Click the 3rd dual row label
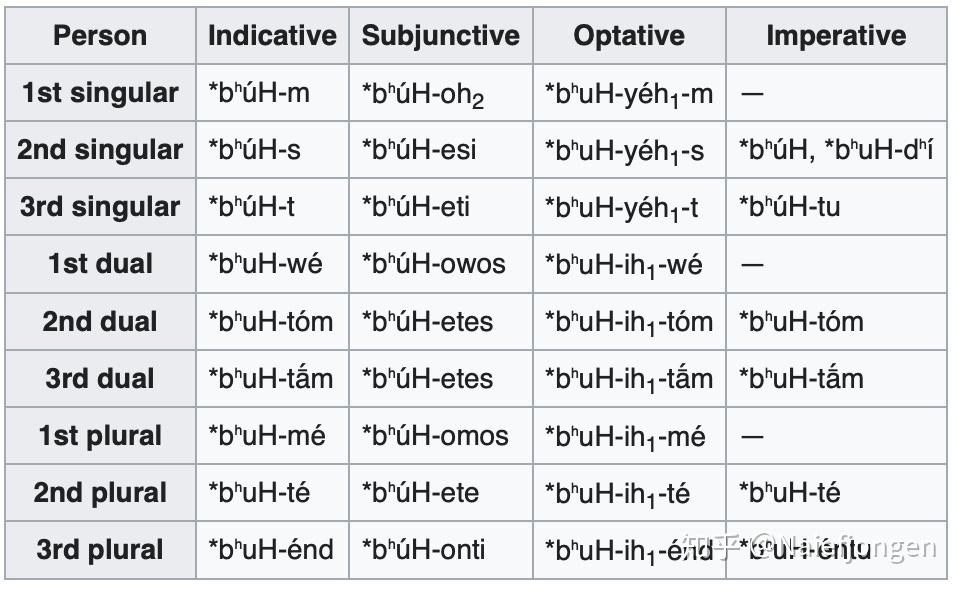The height and width of the screenshot is (590, 962). click(x=100, y=378)
